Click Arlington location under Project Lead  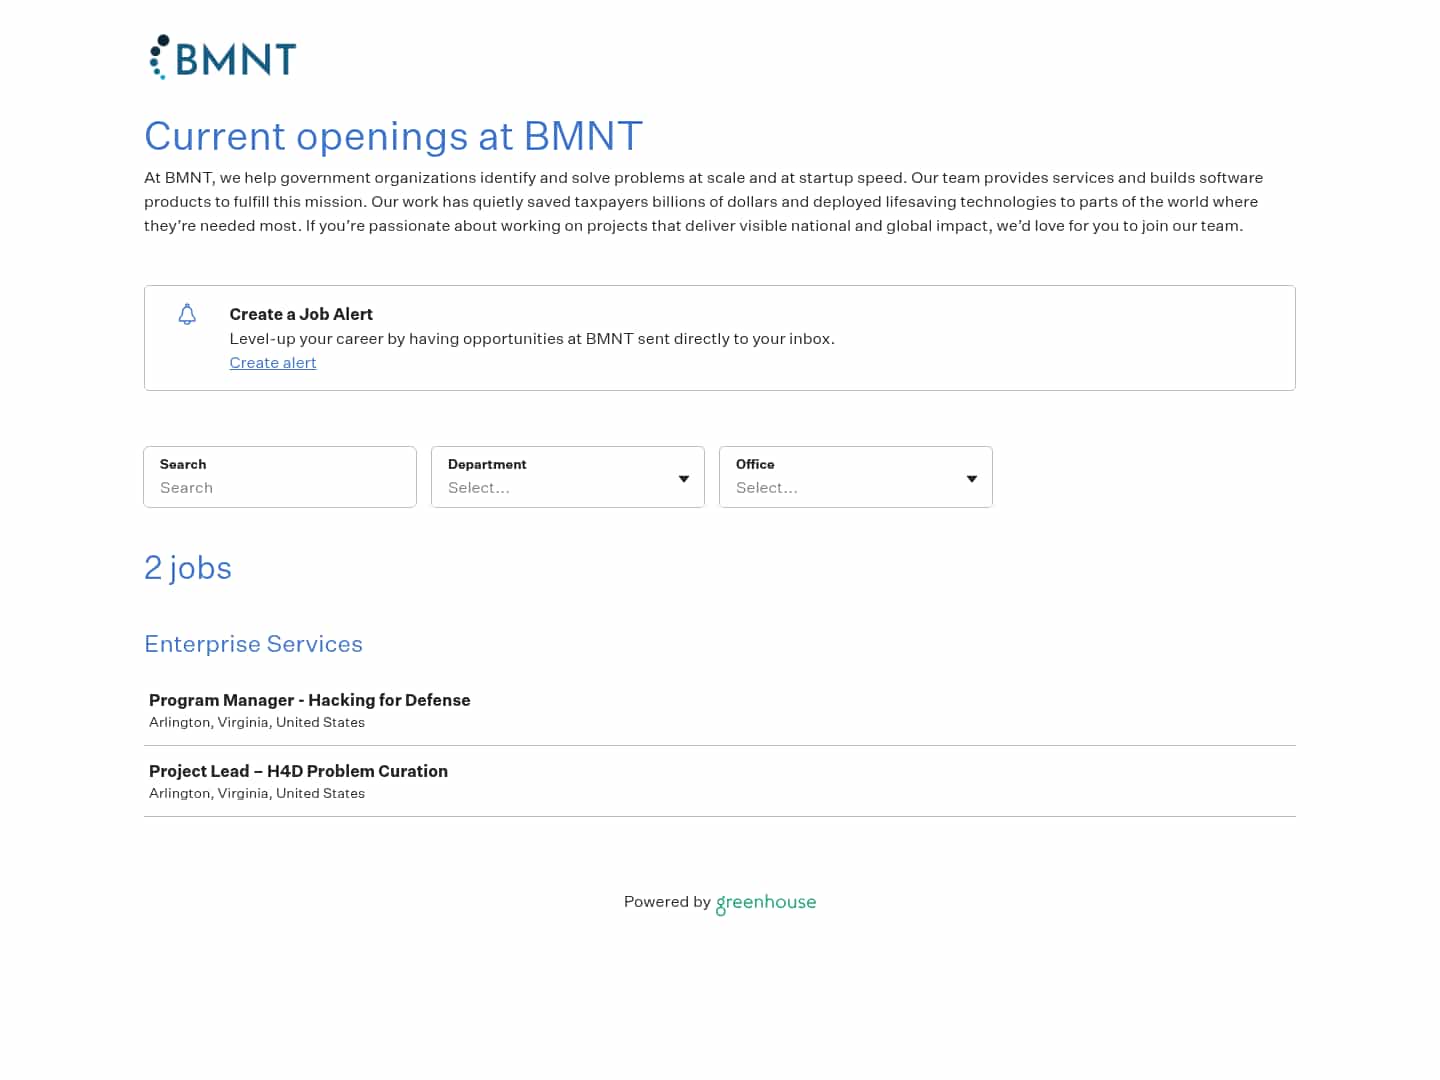[257, 793]
